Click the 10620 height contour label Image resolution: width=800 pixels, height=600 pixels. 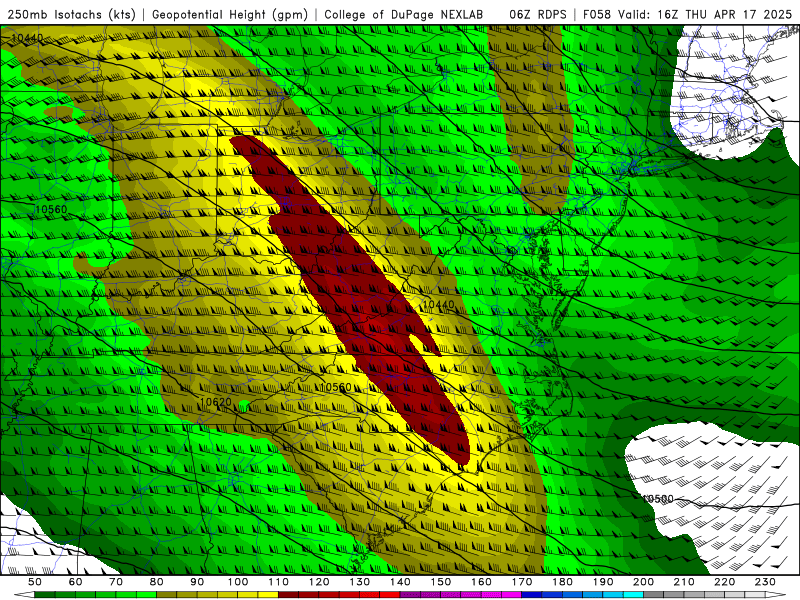point(215,402)
